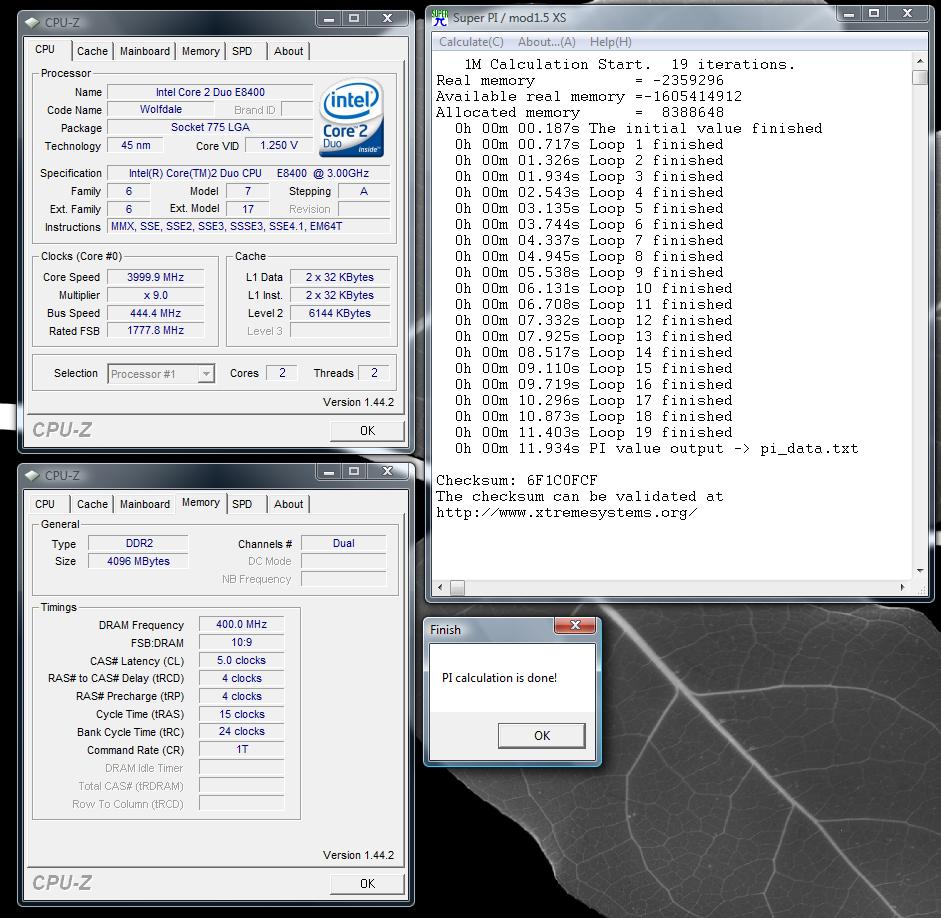Click the Super PI app icon in title bar

(440, 17)
